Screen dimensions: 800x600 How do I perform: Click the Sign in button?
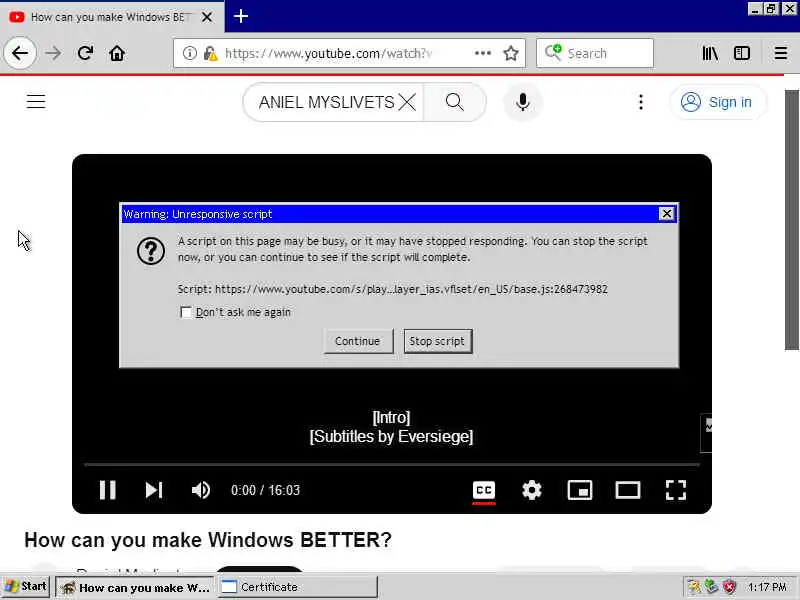pyautogui.click(x=717, y=102)
